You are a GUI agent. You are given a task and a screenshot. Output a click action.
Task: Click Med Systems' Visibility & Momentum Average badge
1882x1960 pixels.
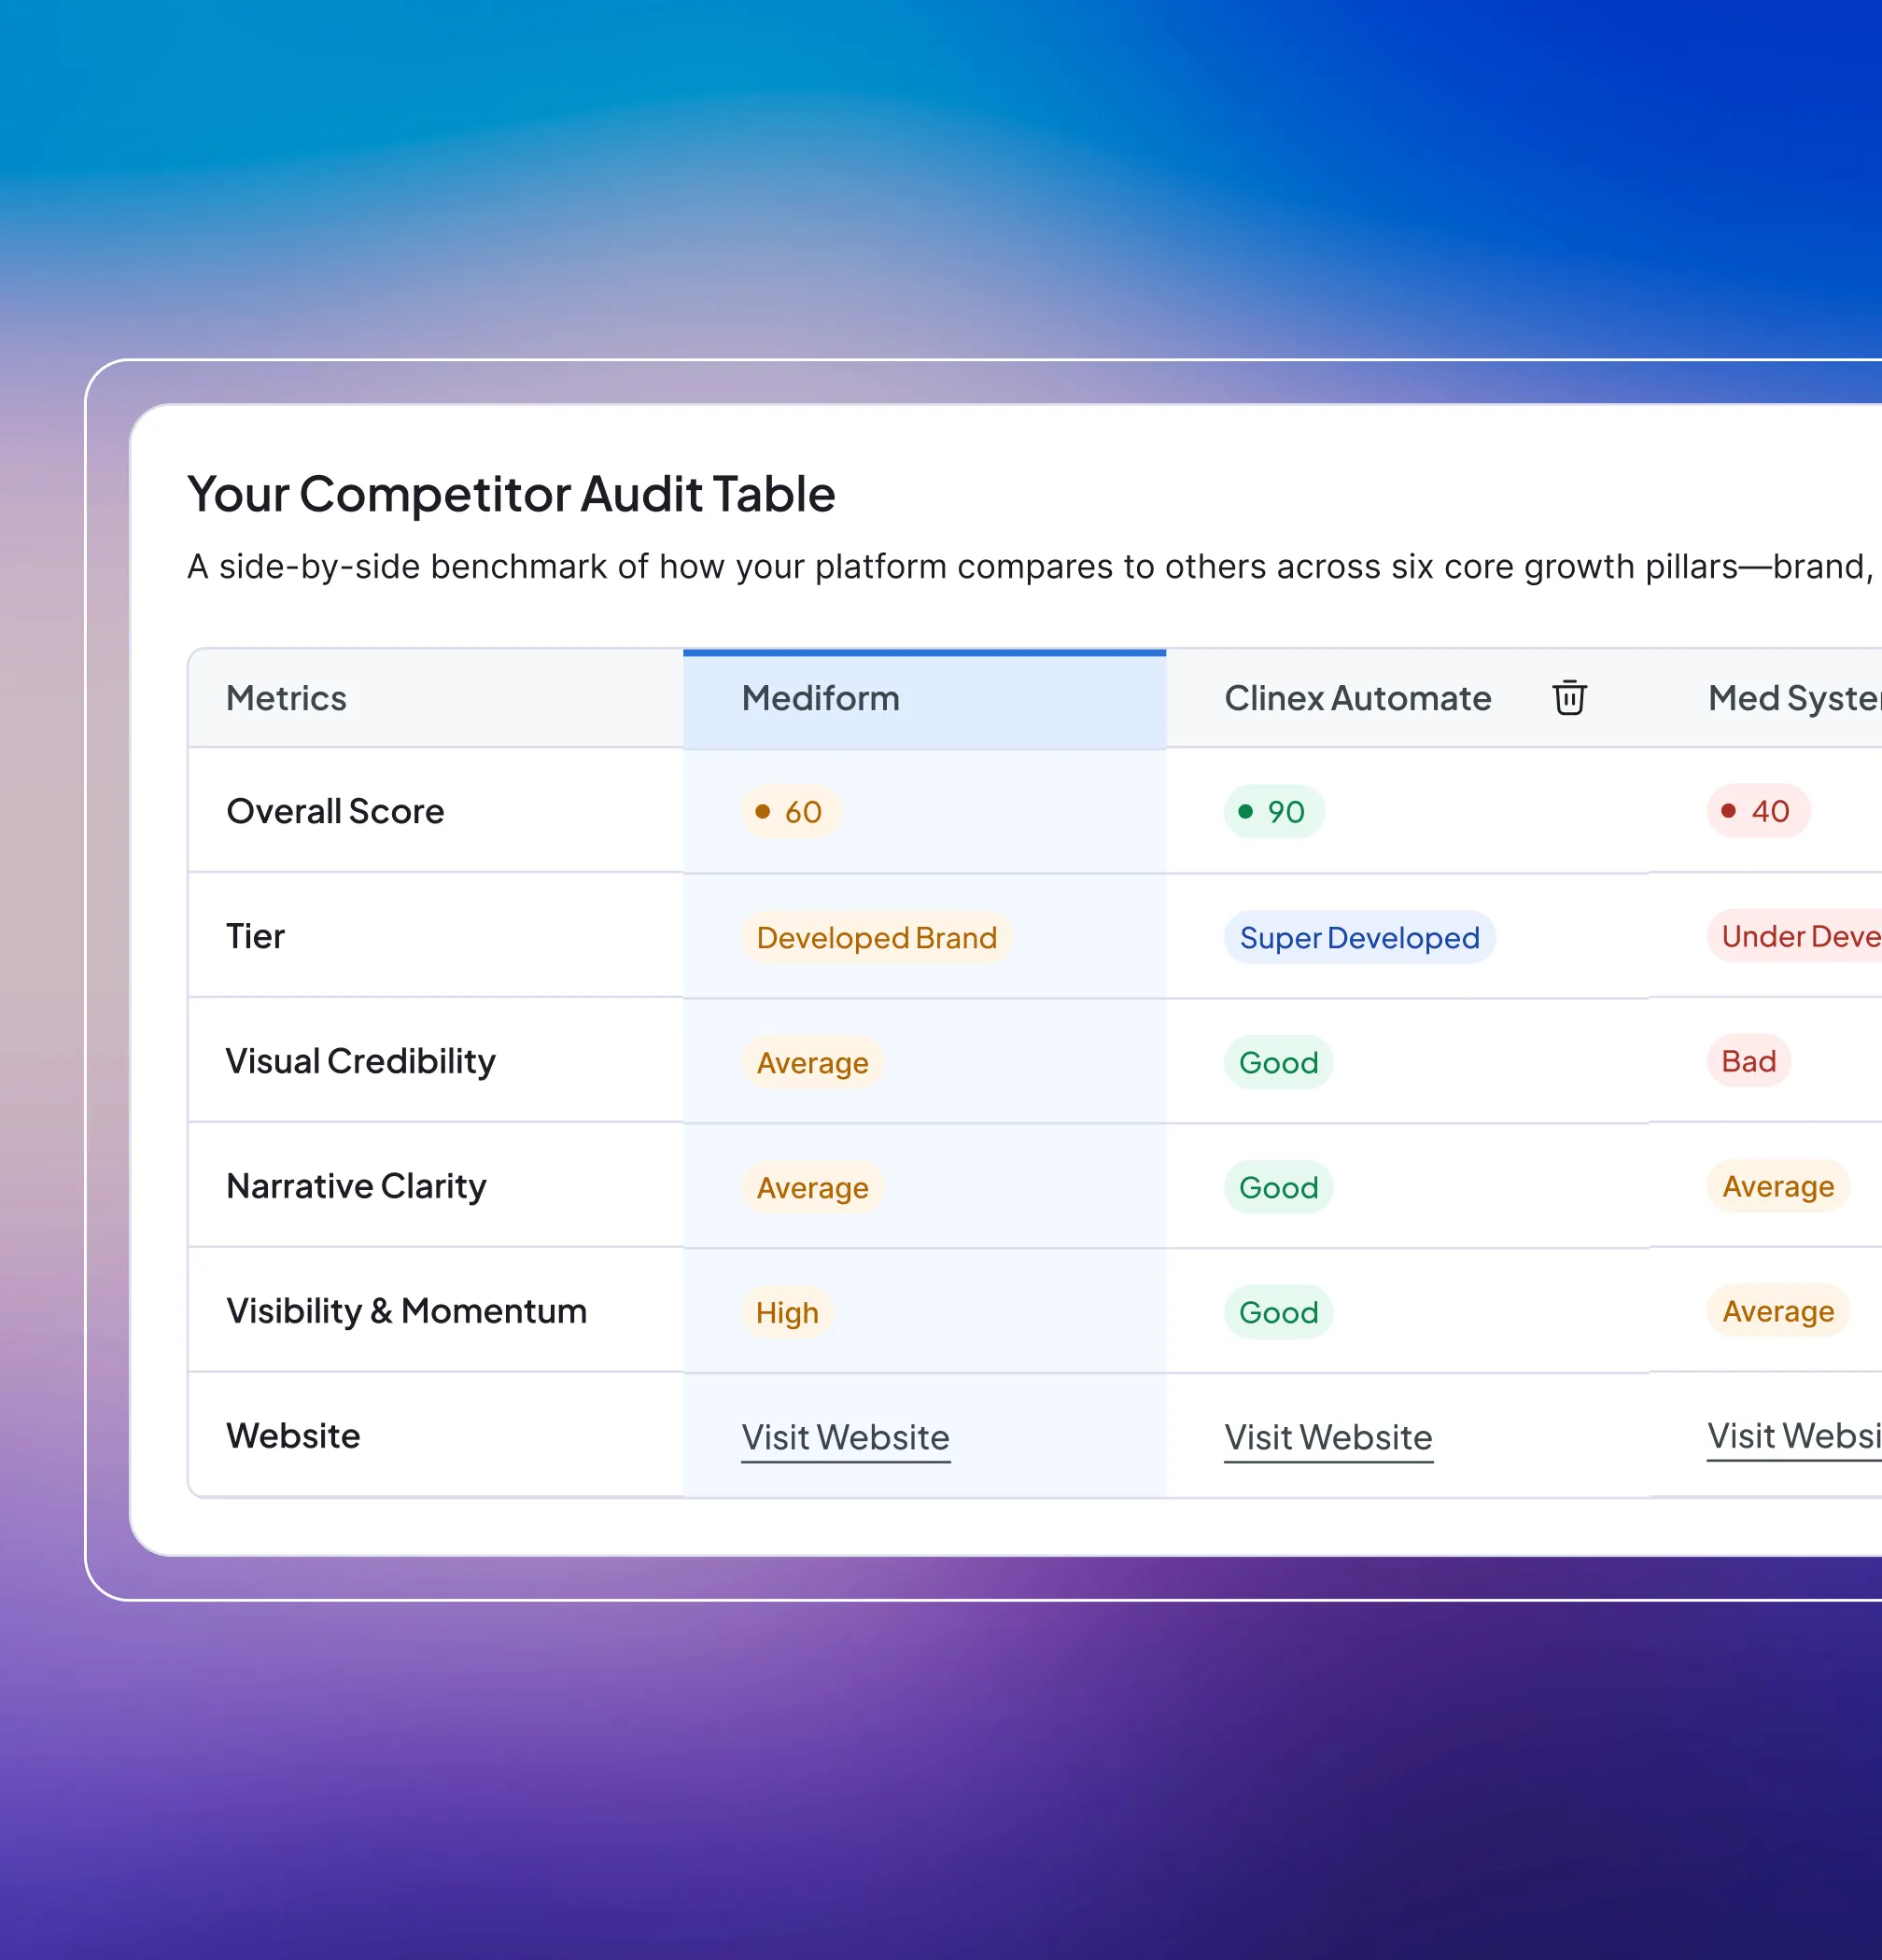[x=1778, y=1311]
